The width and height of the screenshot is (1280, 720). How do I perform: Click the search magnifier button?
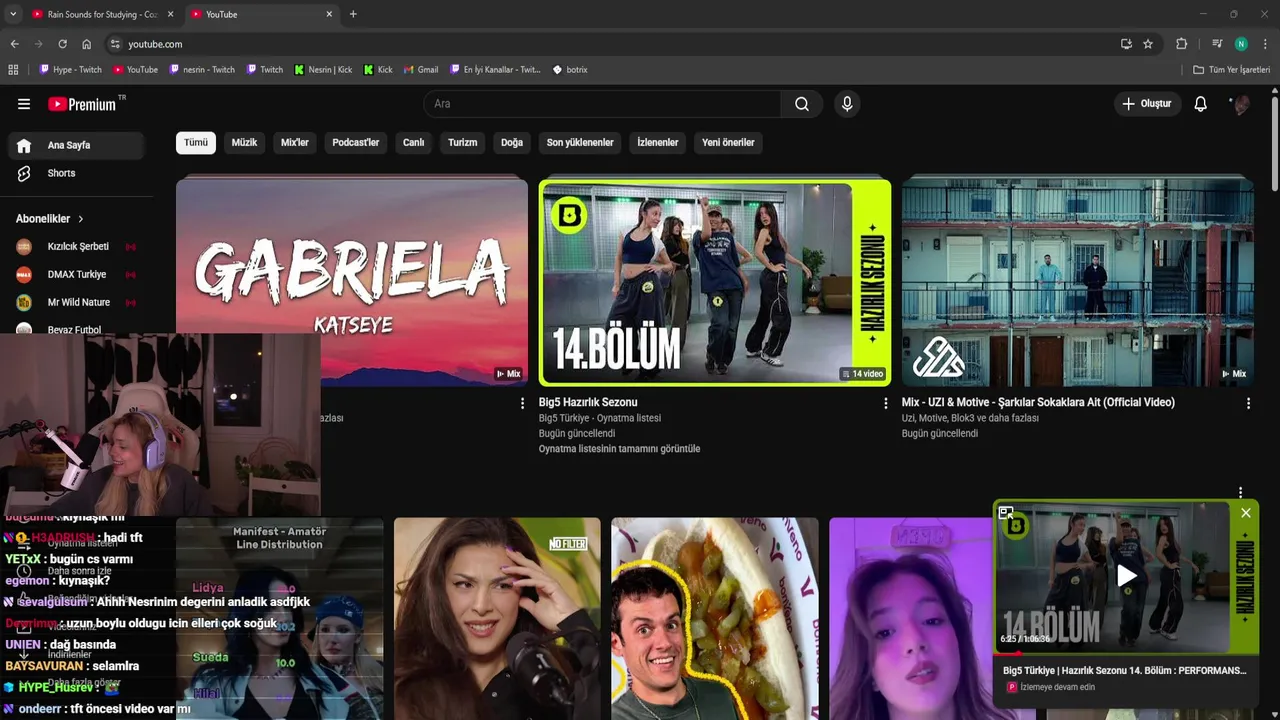pyautogui.click(x=802, y=104)
